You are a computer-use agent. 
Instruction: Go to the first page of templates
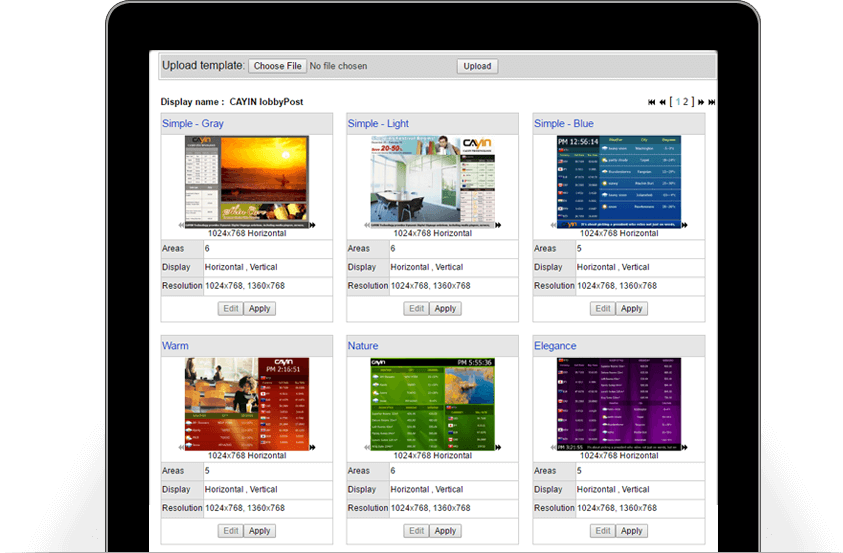[652, 102]
